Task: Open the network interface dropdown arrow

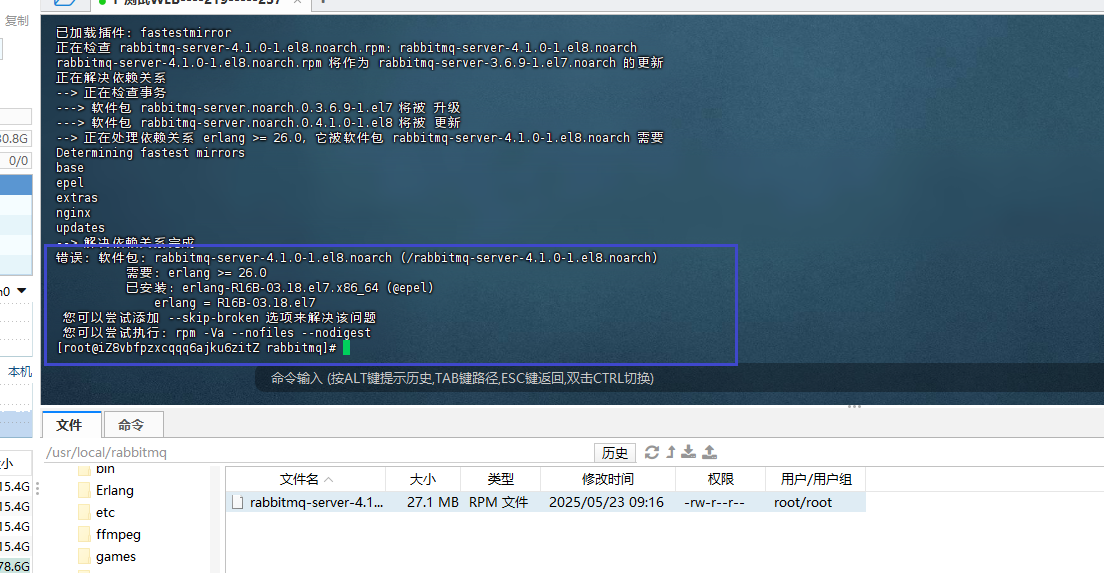Action: 22,291
